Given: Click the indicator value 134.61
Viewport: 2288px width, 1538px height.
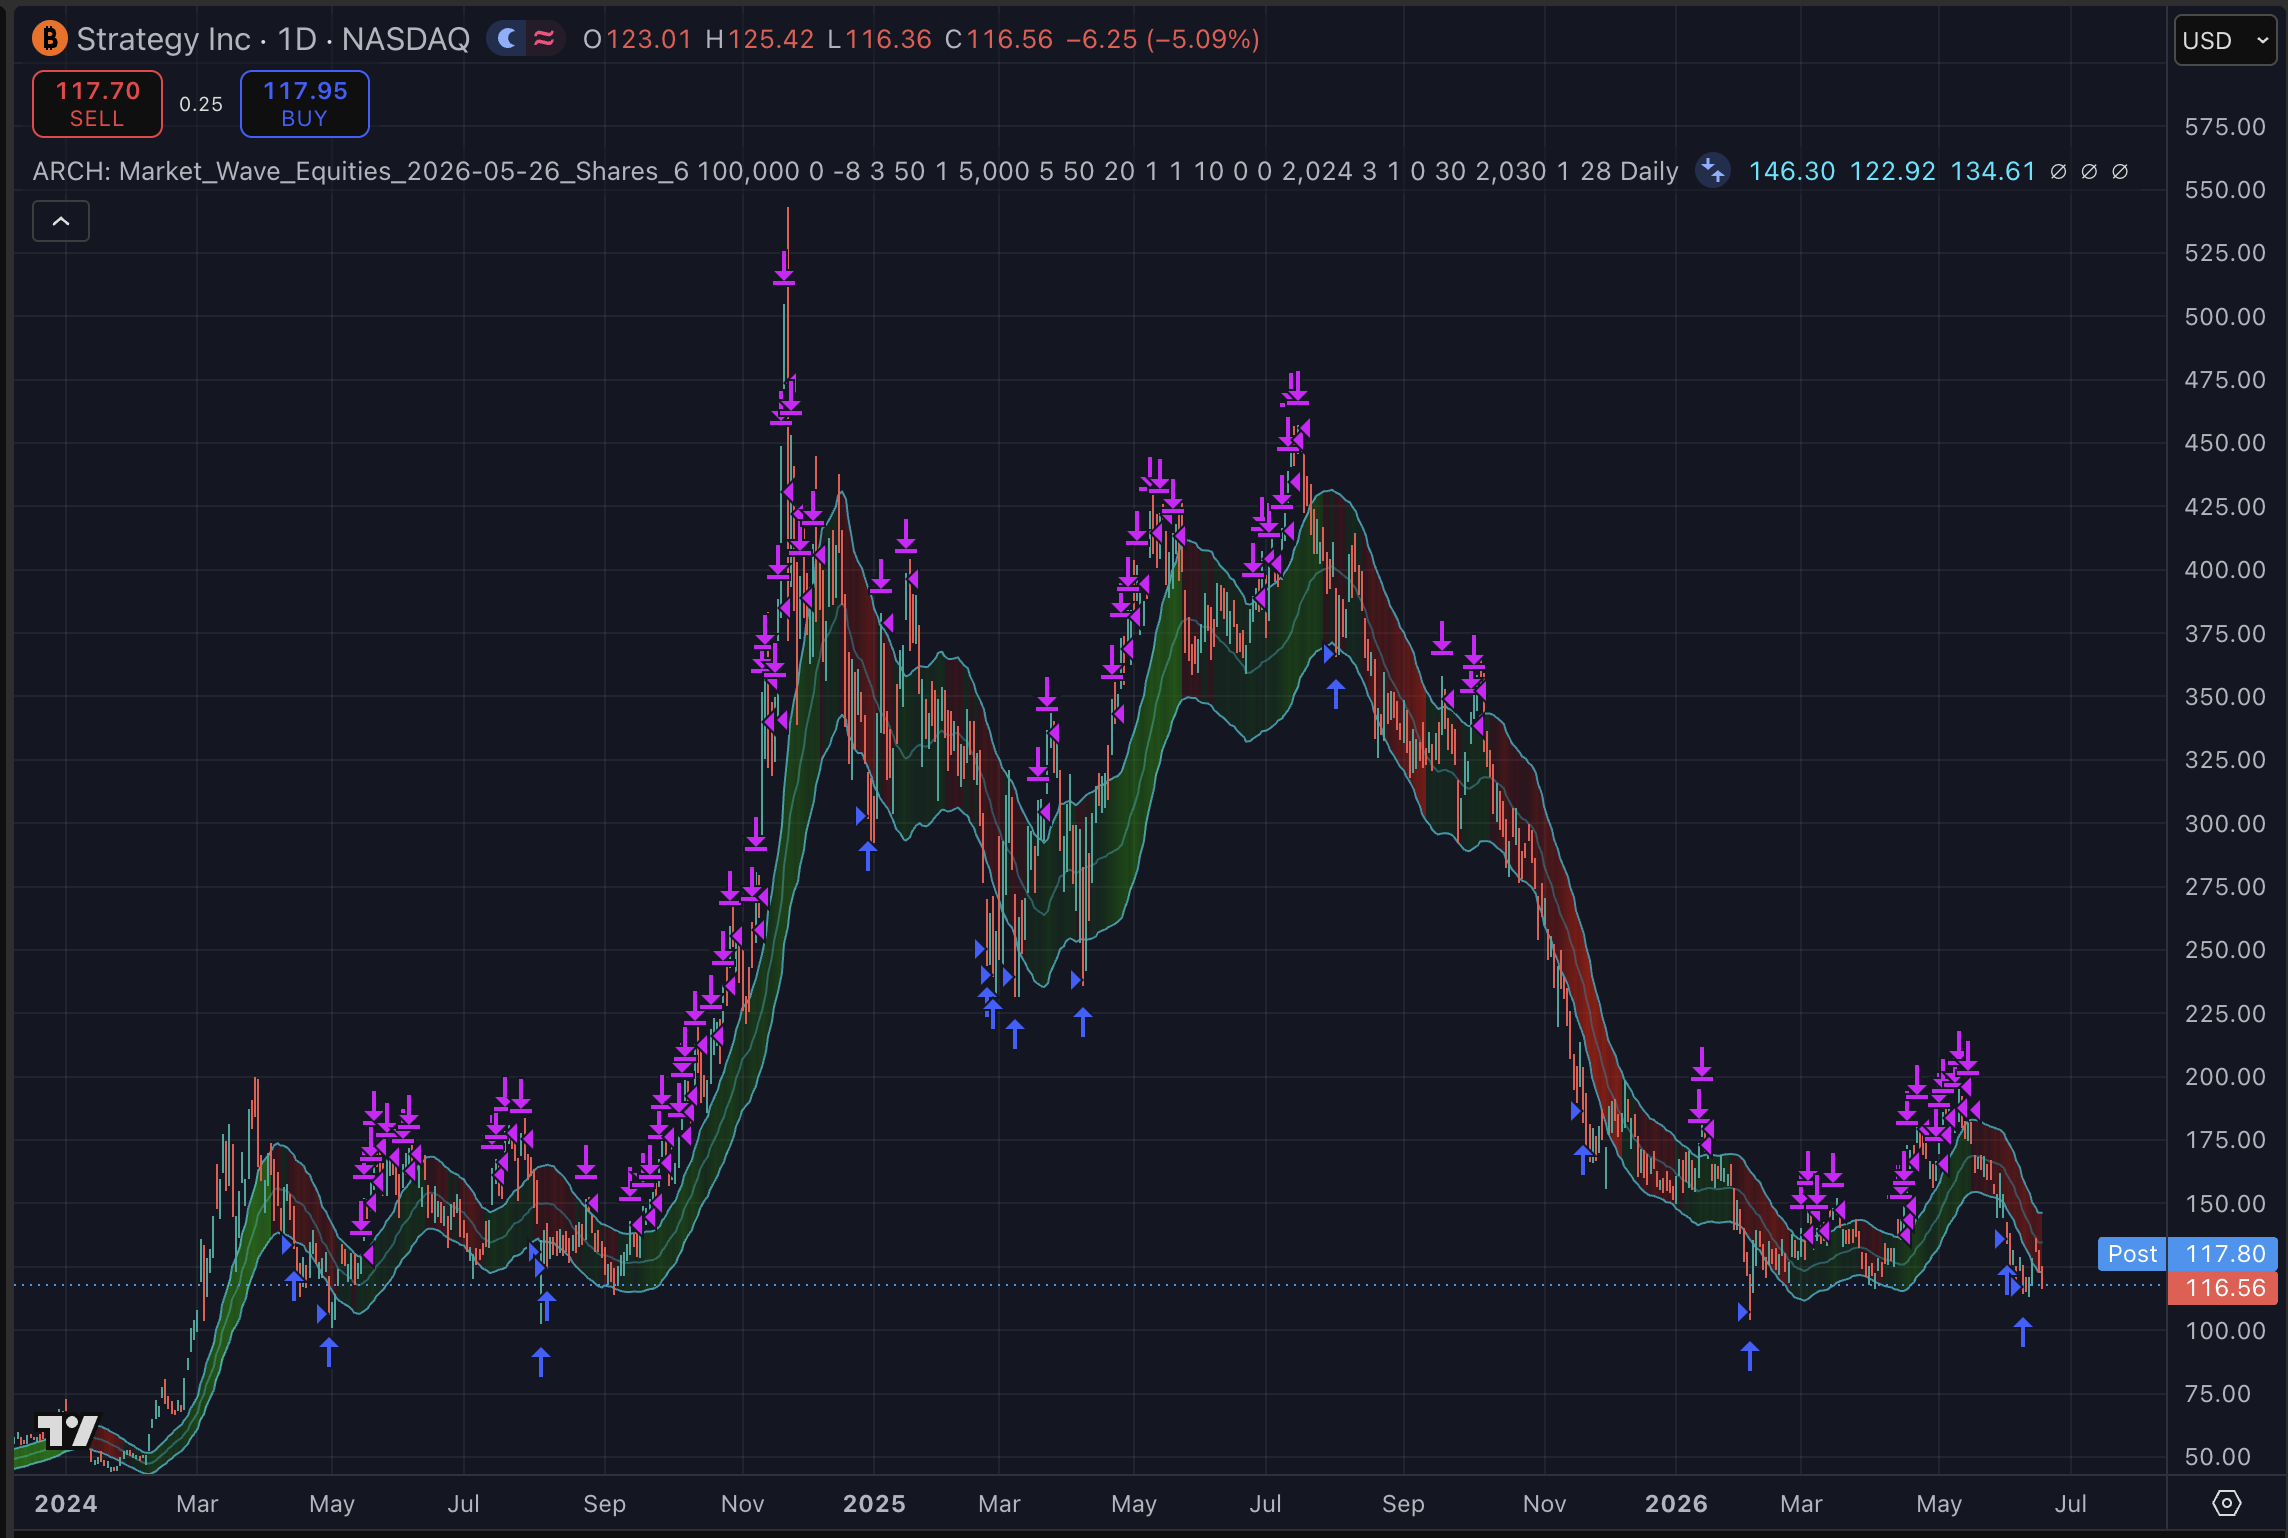Looking at the screenshot, I should 1993,171.
